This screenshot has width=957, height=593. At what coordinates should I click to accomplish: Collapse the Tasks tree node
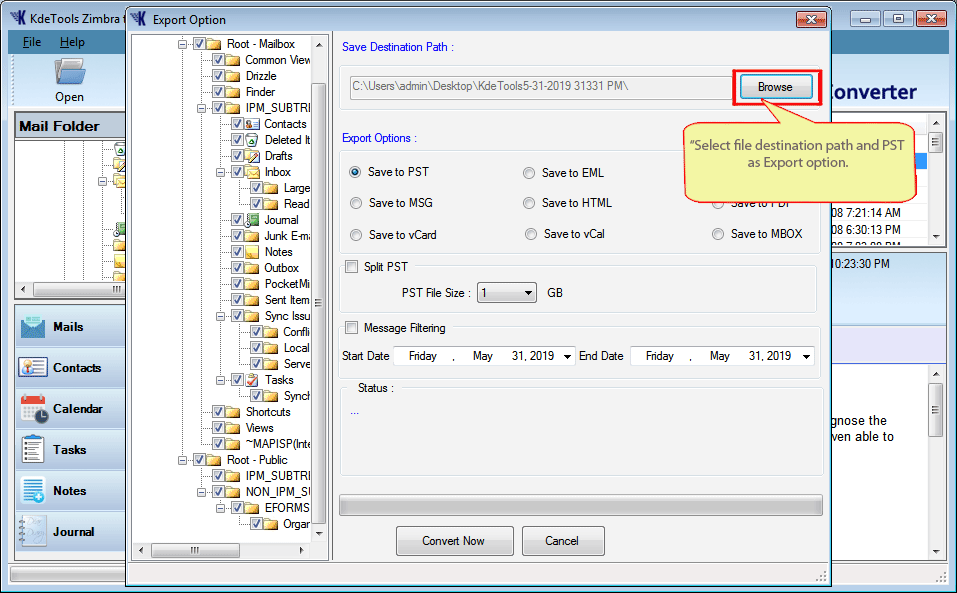point(220,380)
